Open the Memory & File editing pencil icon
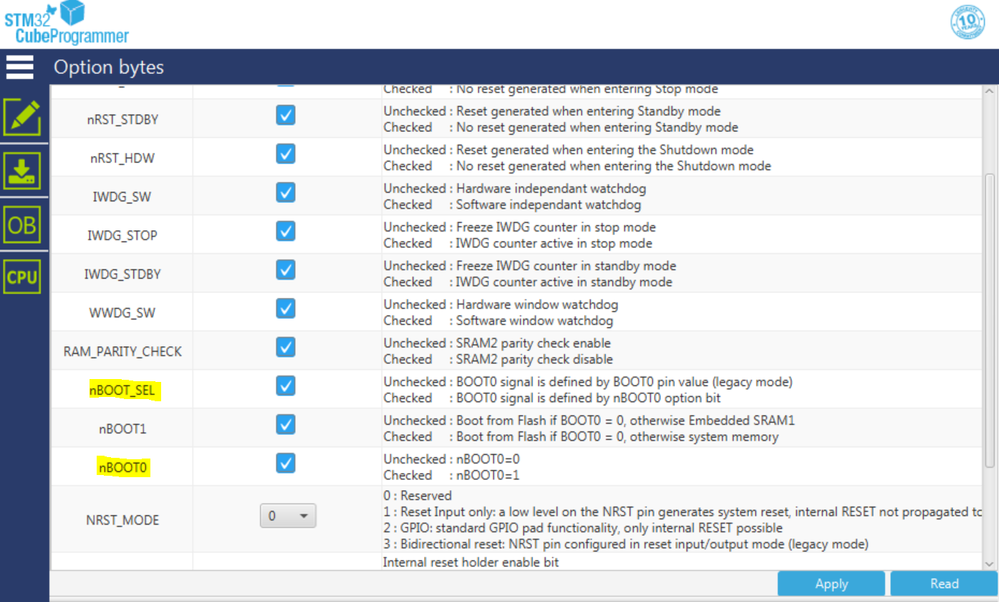 click(x=22, y=117)
